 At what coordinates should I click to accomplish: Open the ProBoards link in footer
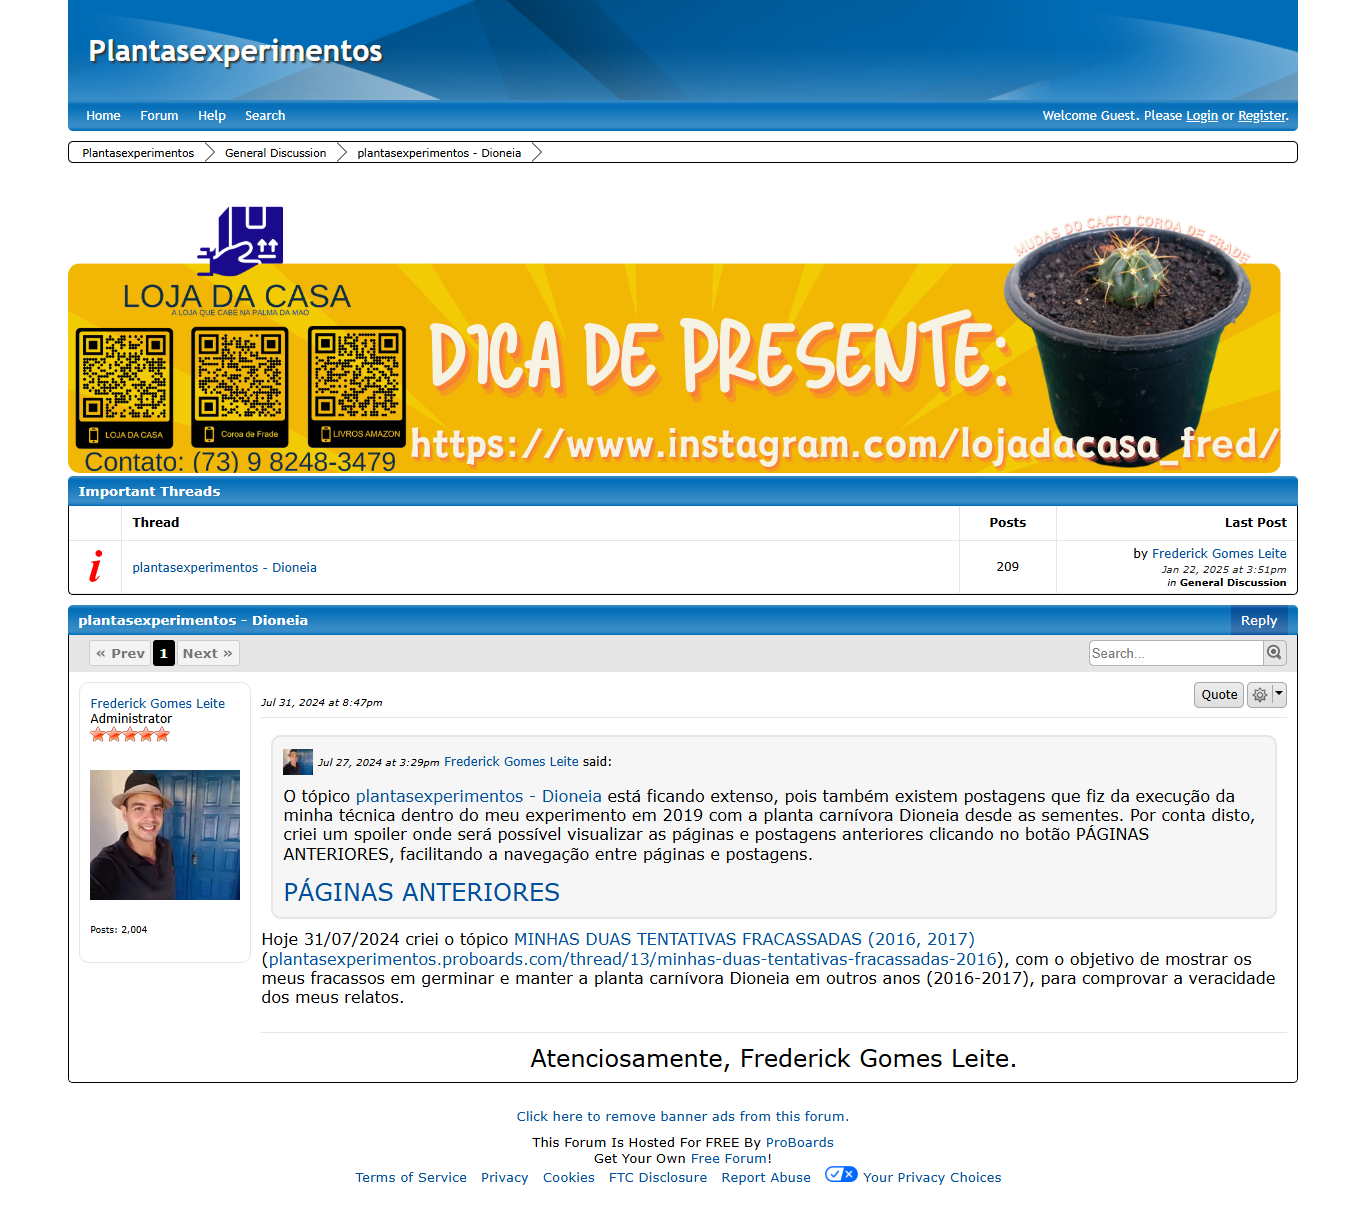coord(799,1143)
